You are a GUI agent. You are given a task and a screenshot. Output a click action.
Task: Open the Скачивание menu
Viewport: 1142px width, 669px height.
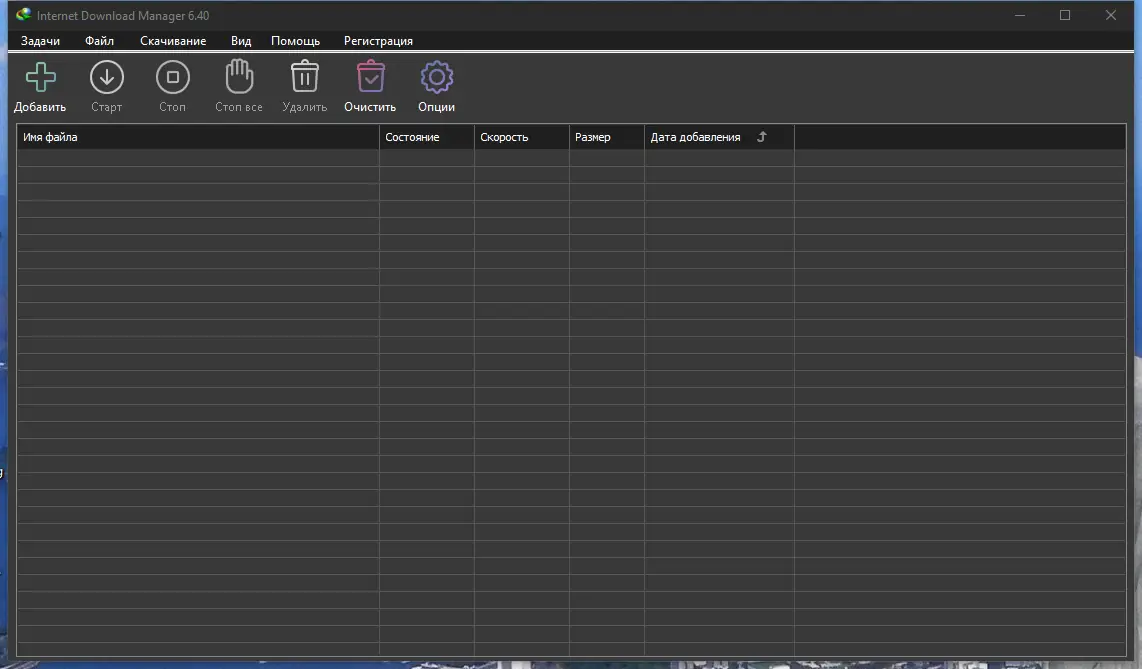(x=173, y=41)
